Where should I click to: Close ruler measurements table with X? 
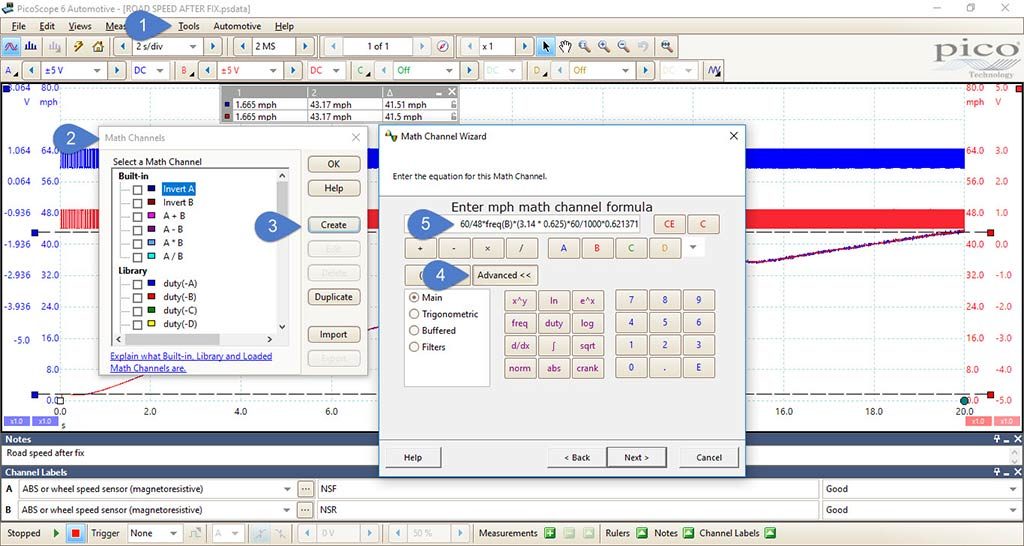tap(452, 92)
